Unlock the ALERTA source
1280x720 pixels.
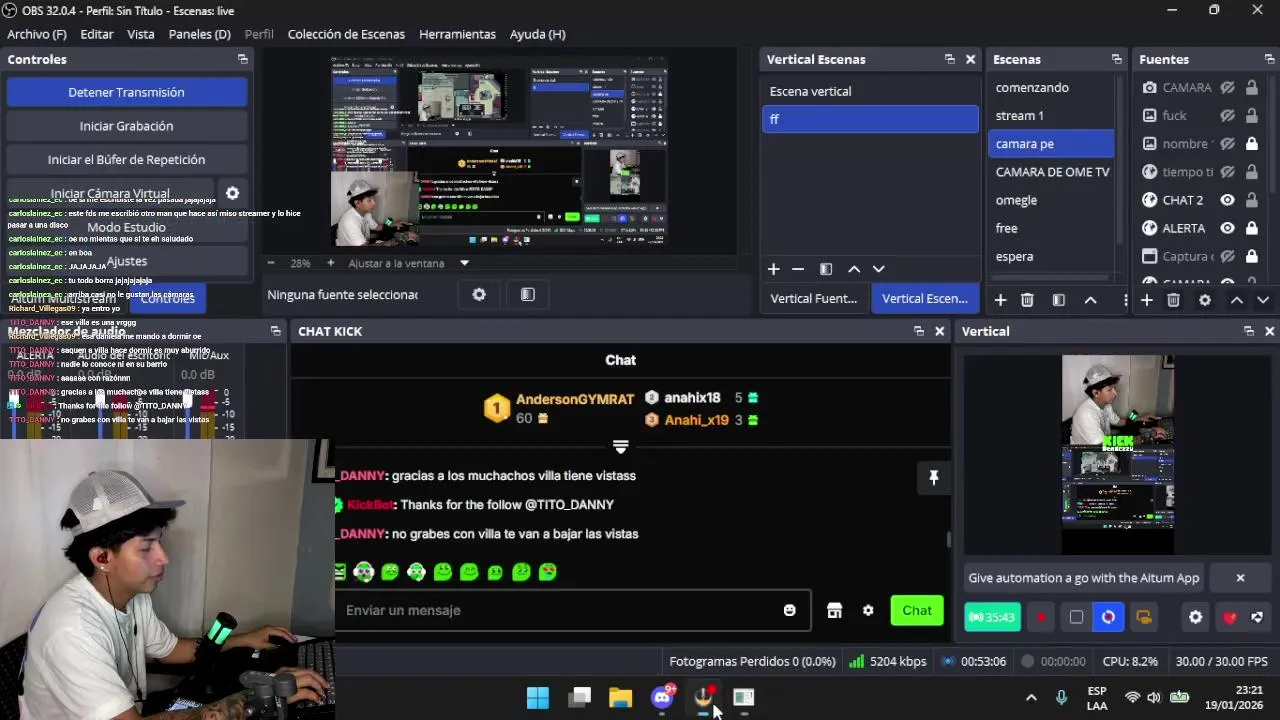[x=1252, y=228]
